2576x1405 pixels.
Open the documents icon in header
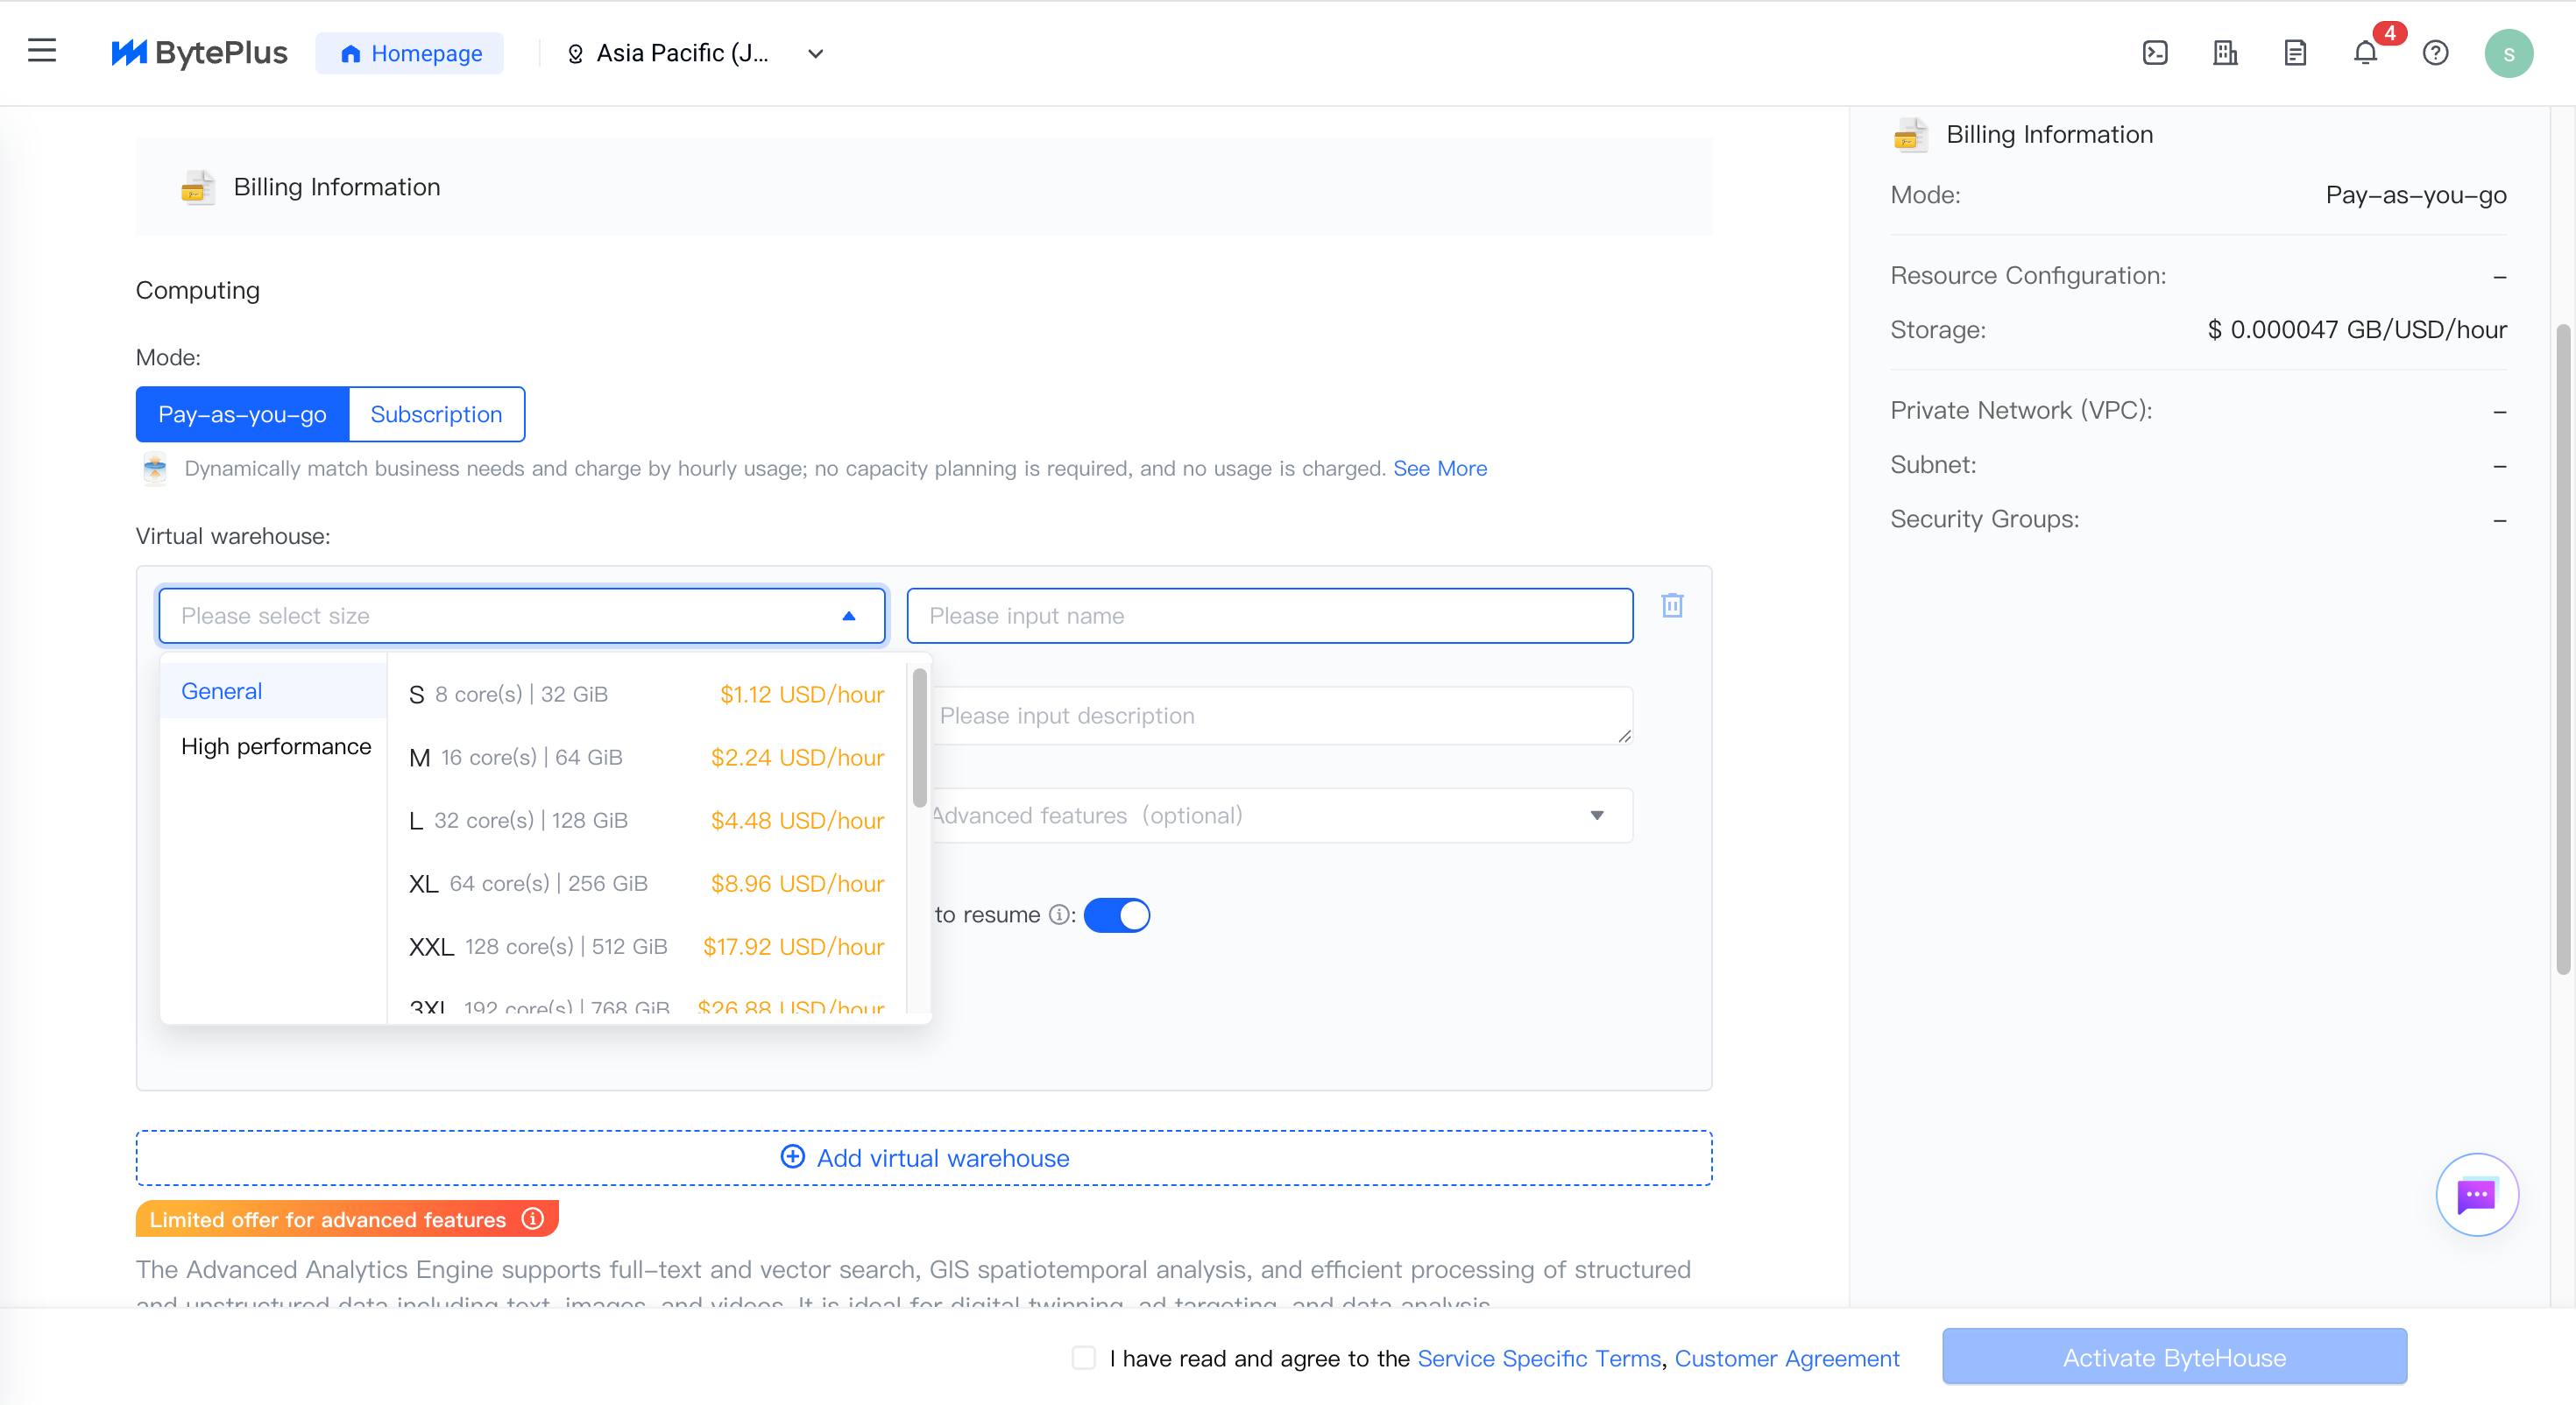point(2295,53)
